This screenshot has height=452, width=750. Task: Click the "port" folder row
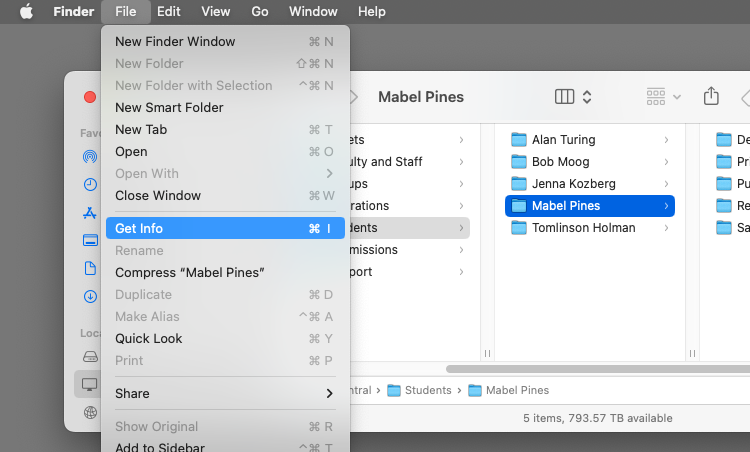pos(410,272)
